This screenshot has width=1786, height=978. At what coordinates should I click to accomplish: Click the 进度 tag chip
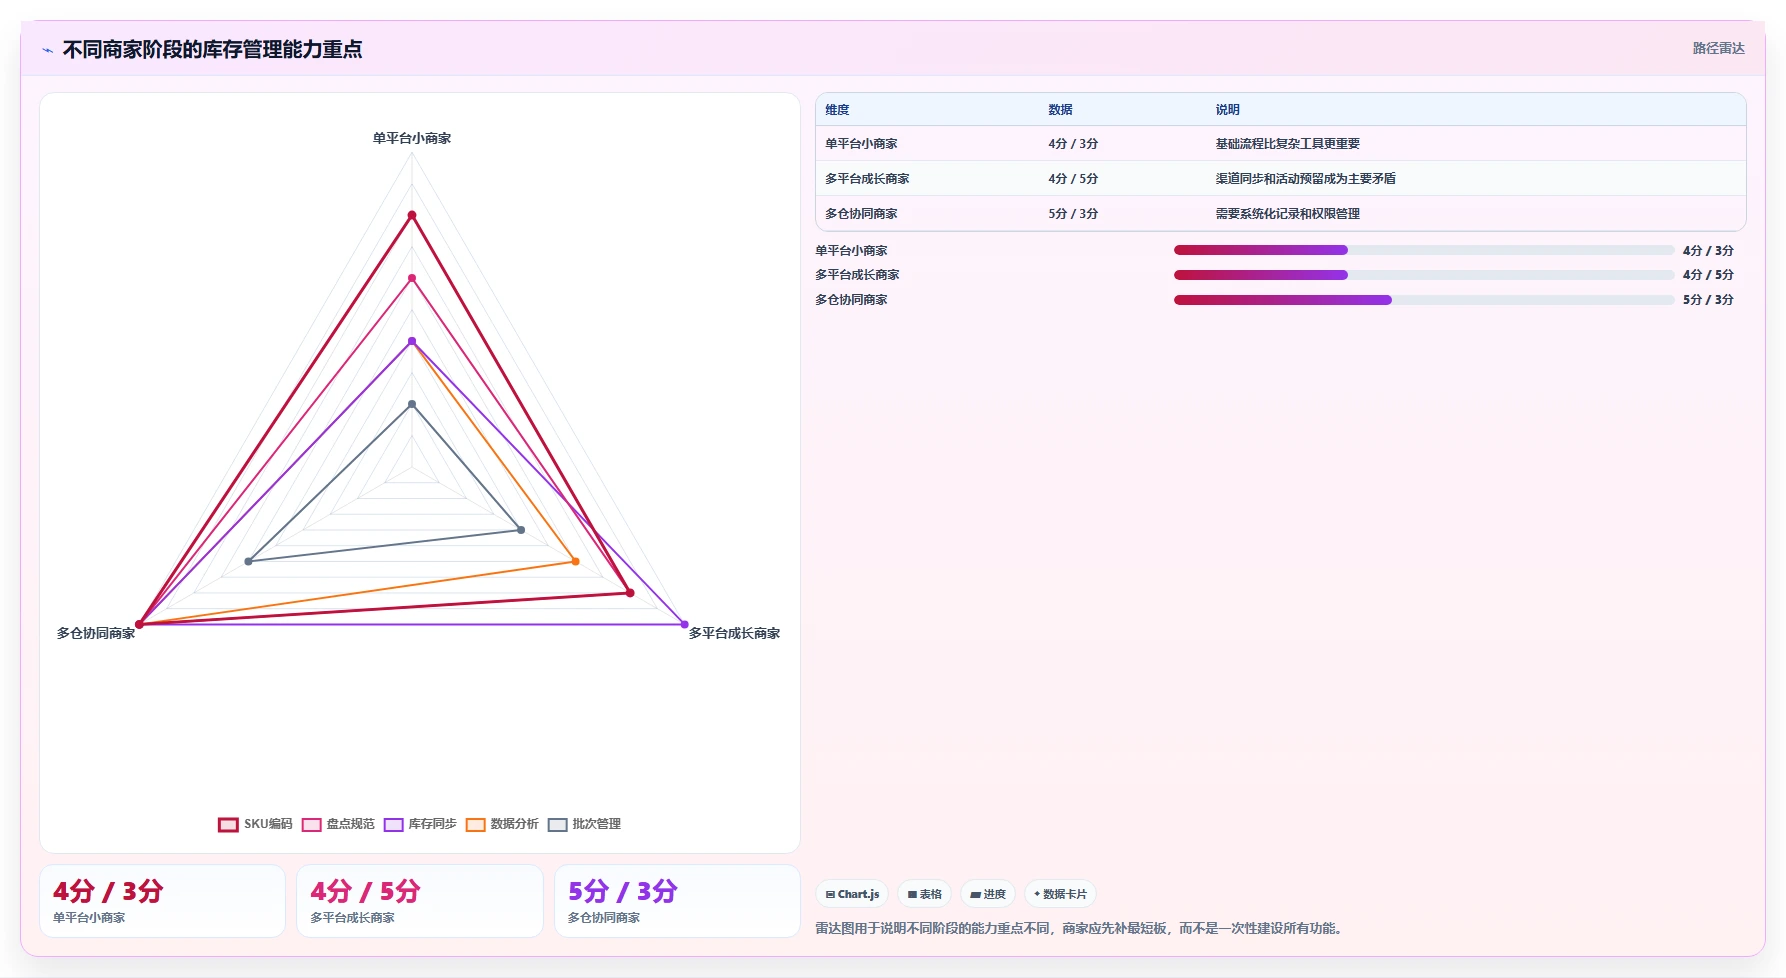click(x=988, y=894)
